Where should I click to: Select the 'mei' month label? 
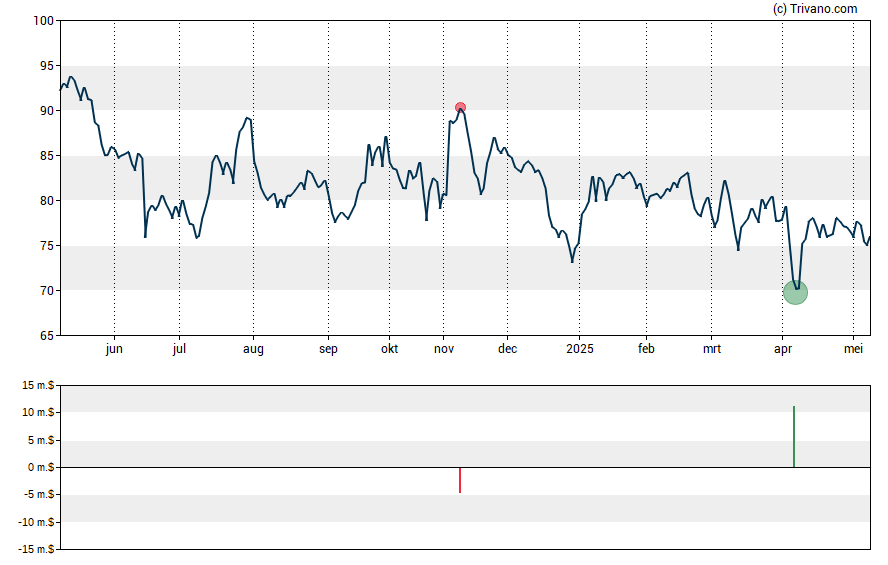(x=853, y=349)
